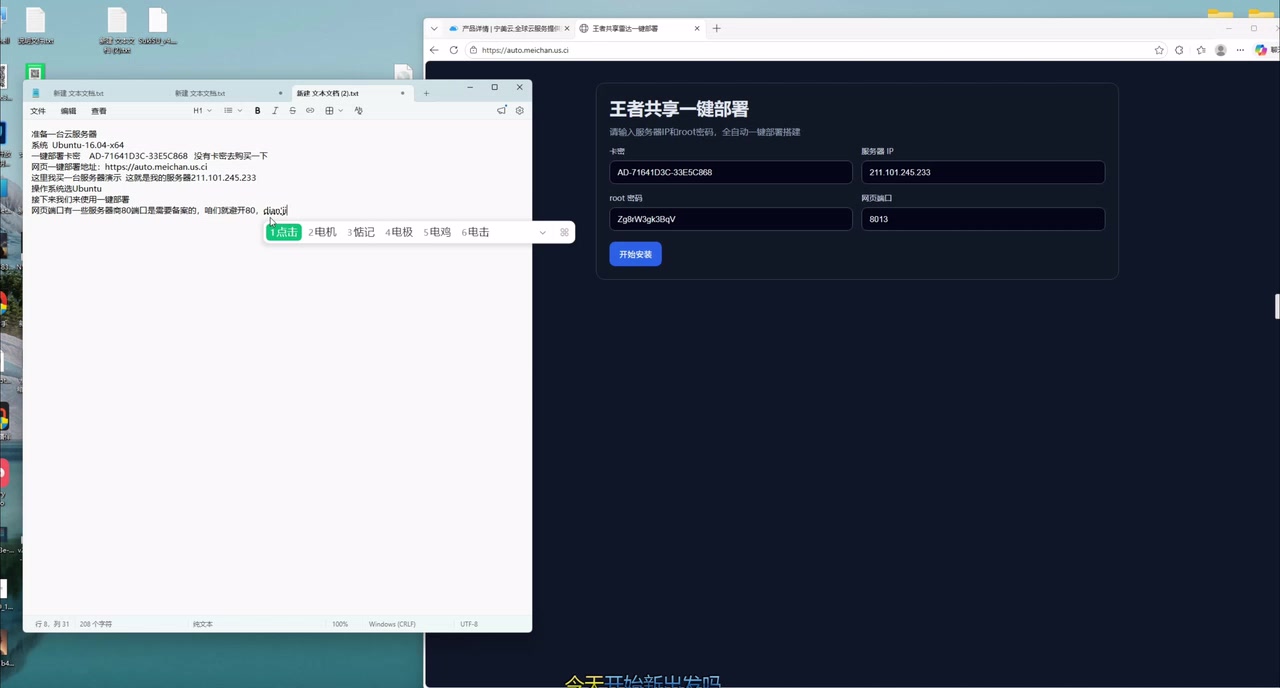The height and width of the screenshot is (688, 1280).
Task: Expand more IME candidates chevron
Action: [x=543, y=232]
